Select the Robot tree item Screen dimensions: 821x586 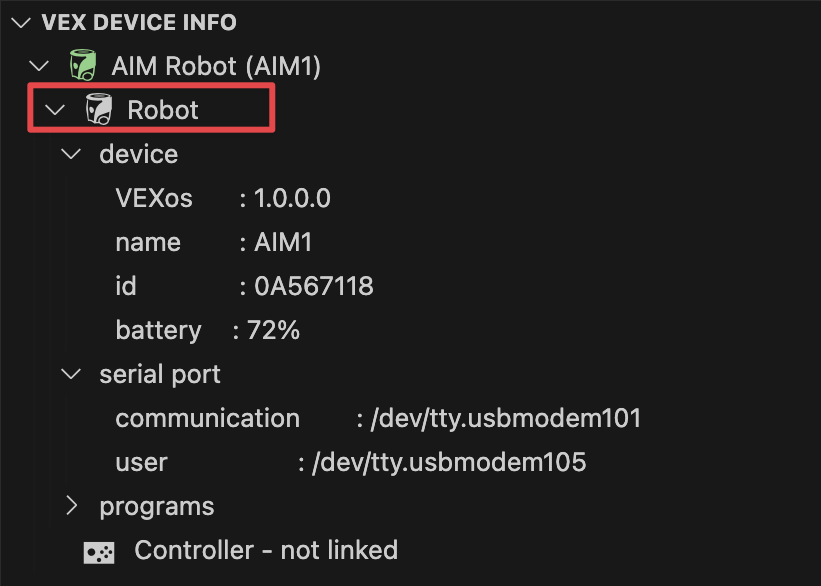163,109
